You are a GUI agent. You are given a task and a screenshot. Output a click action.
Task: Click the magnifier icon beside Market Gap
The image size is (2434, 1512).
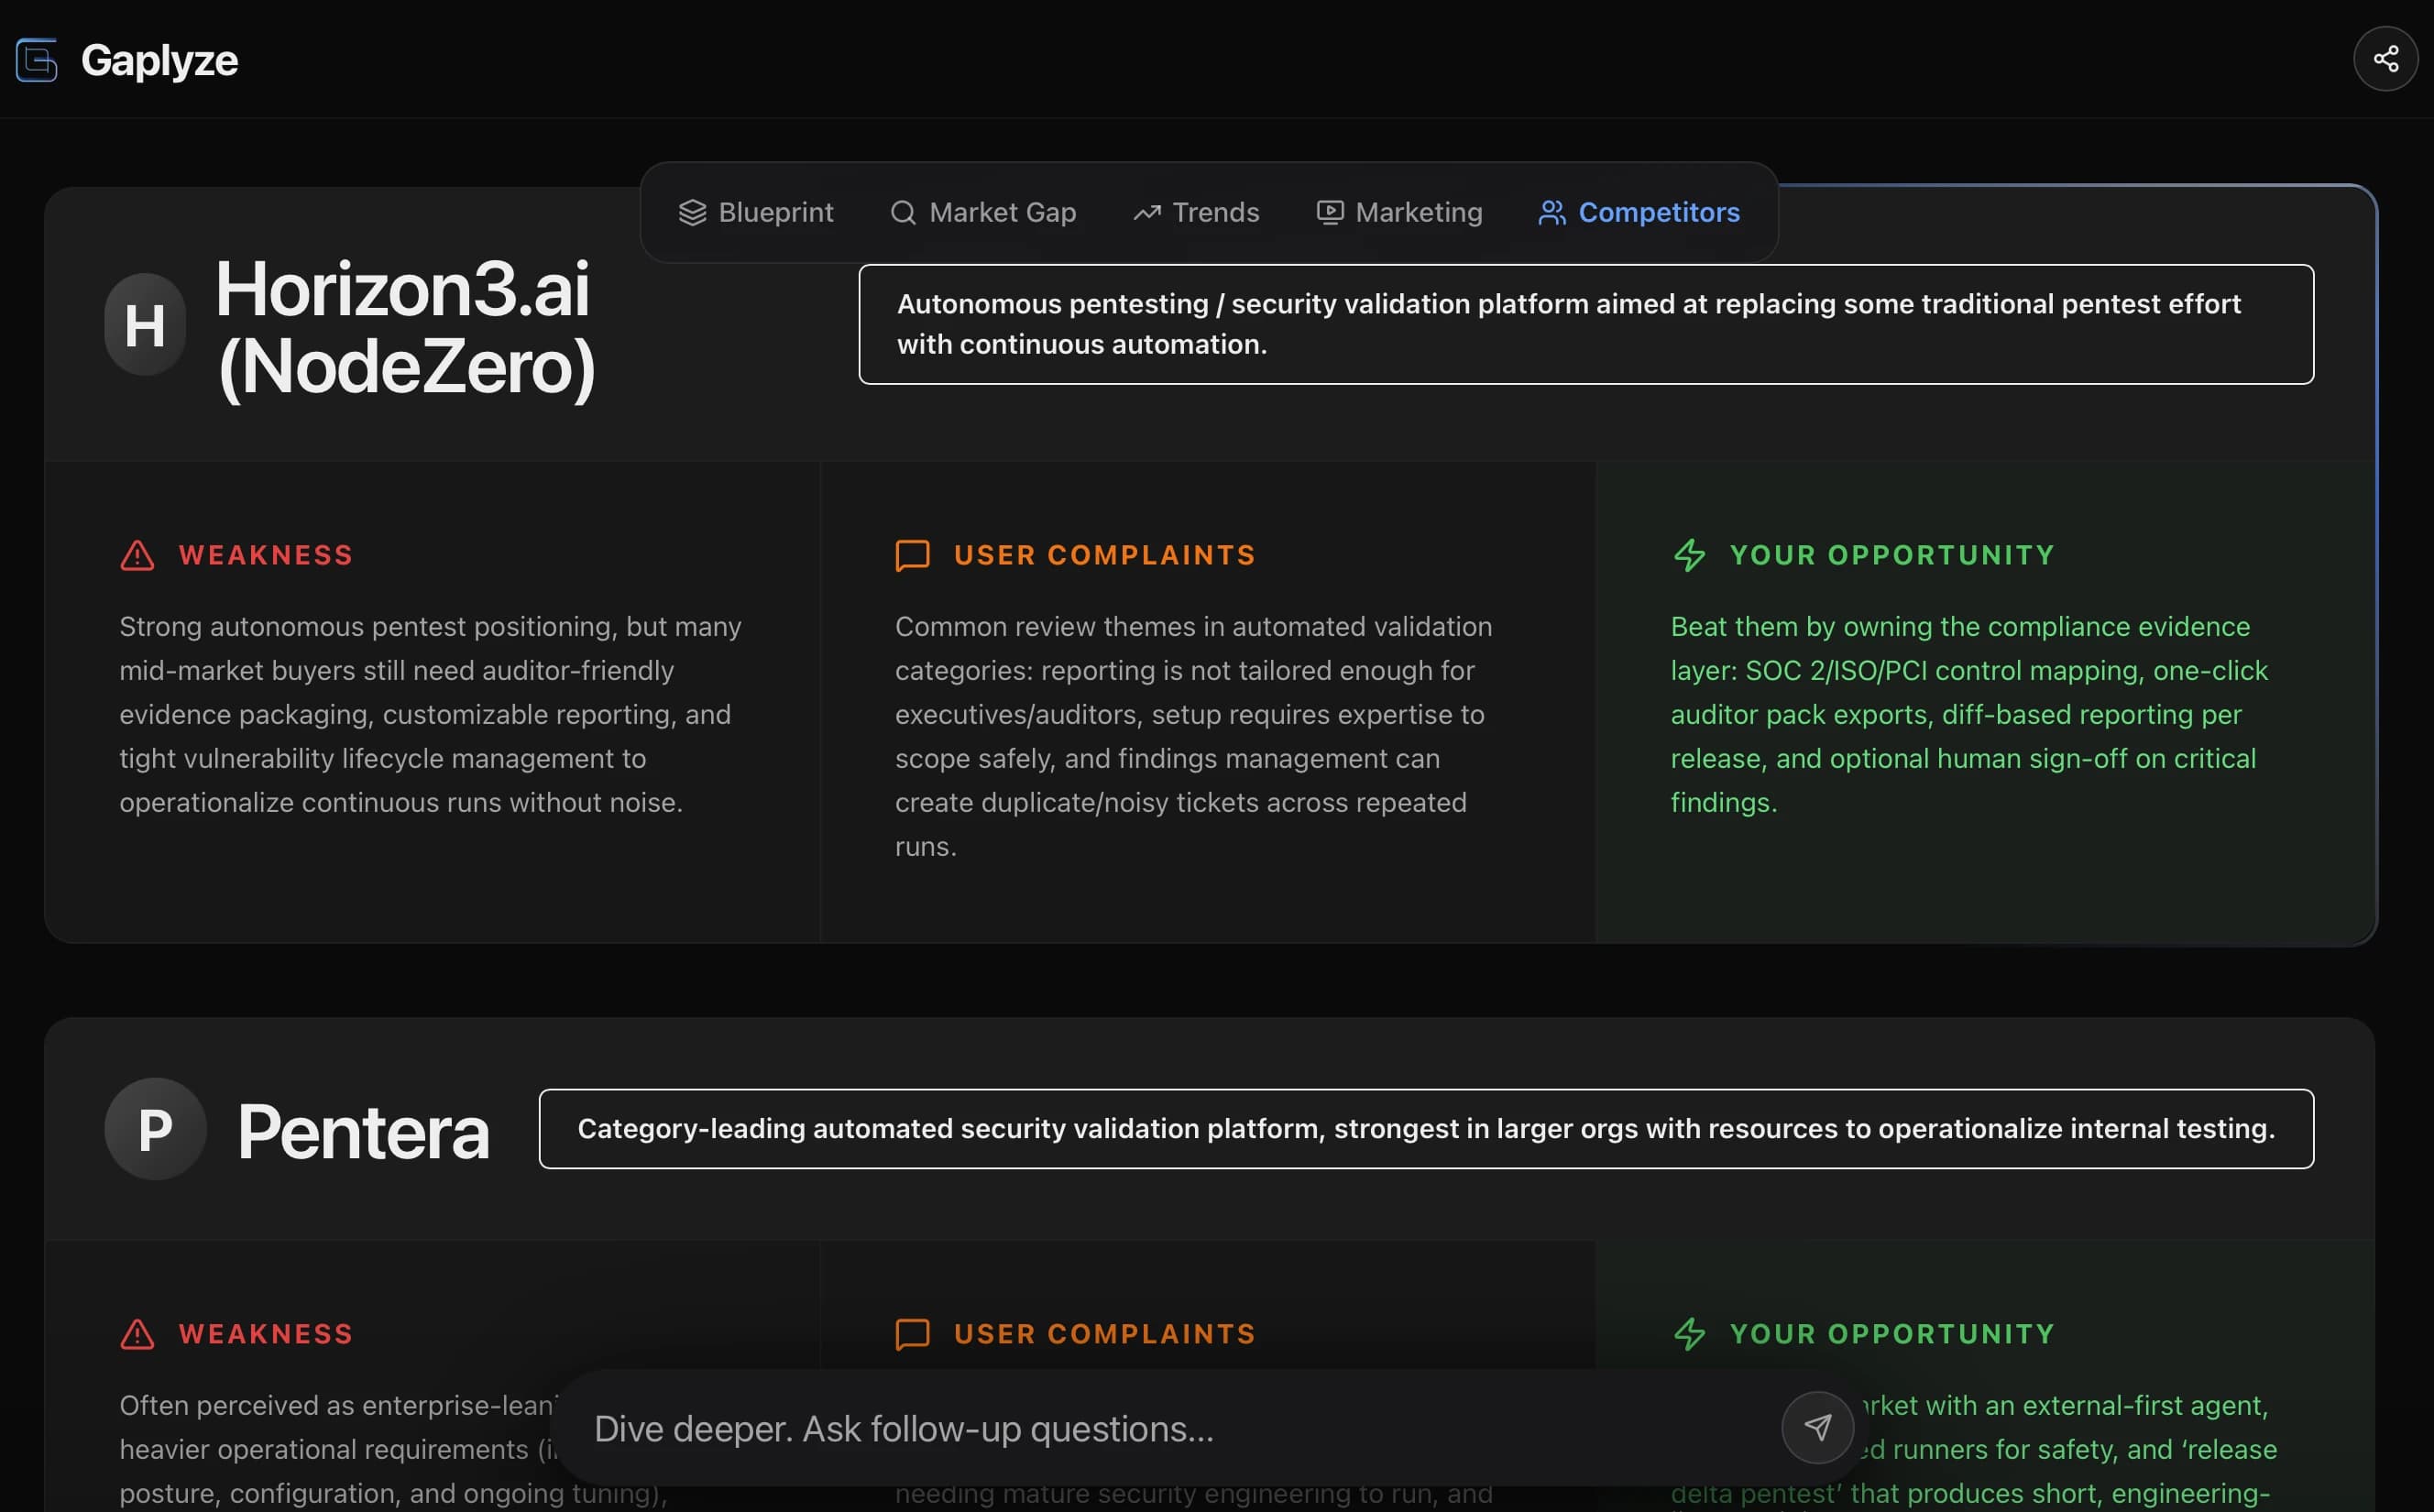coord(903,212)
